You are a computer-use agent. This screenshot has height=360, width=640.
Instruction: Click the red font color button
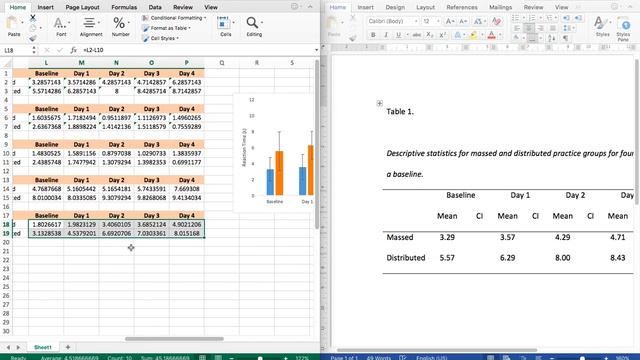pyautogui.click(x=491, y=36)
